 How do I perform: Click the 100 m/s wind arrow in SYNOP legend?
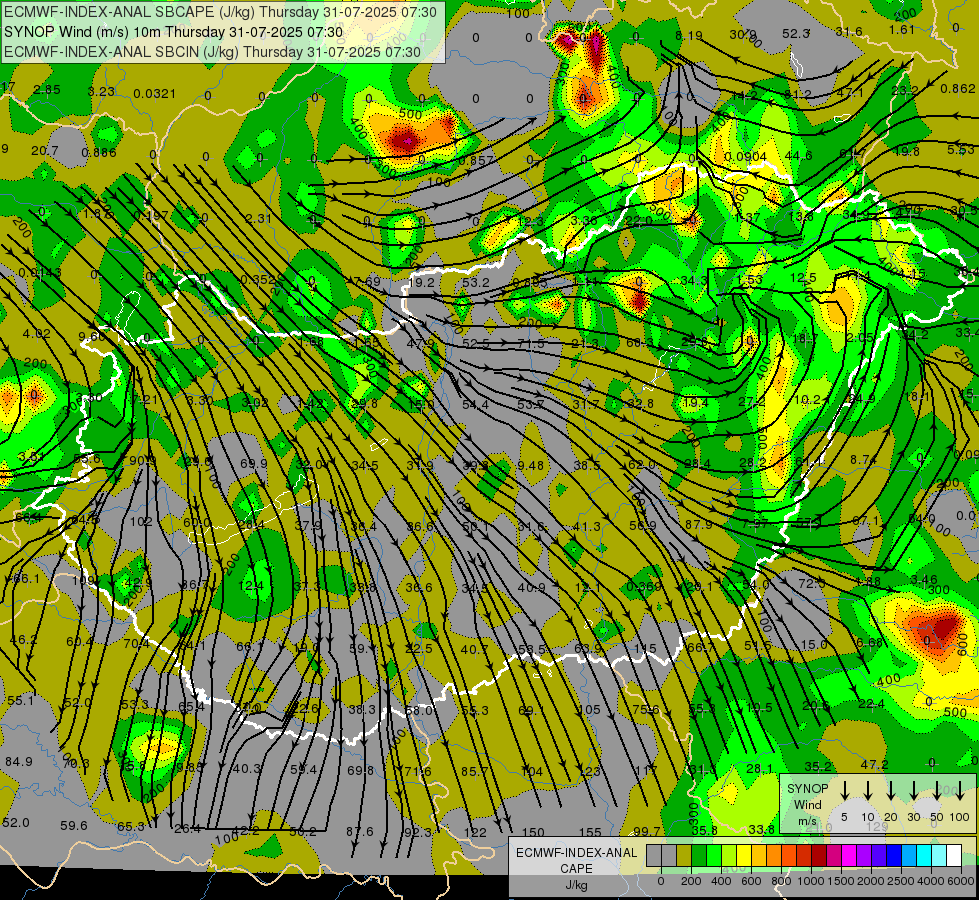(960, 791)
